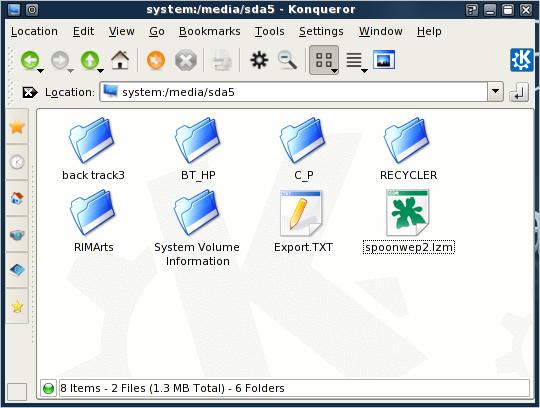This screenshot has height=408, width=540.
Task: Open the Bookmarks sidebar star tab
Action: (17, 127)
